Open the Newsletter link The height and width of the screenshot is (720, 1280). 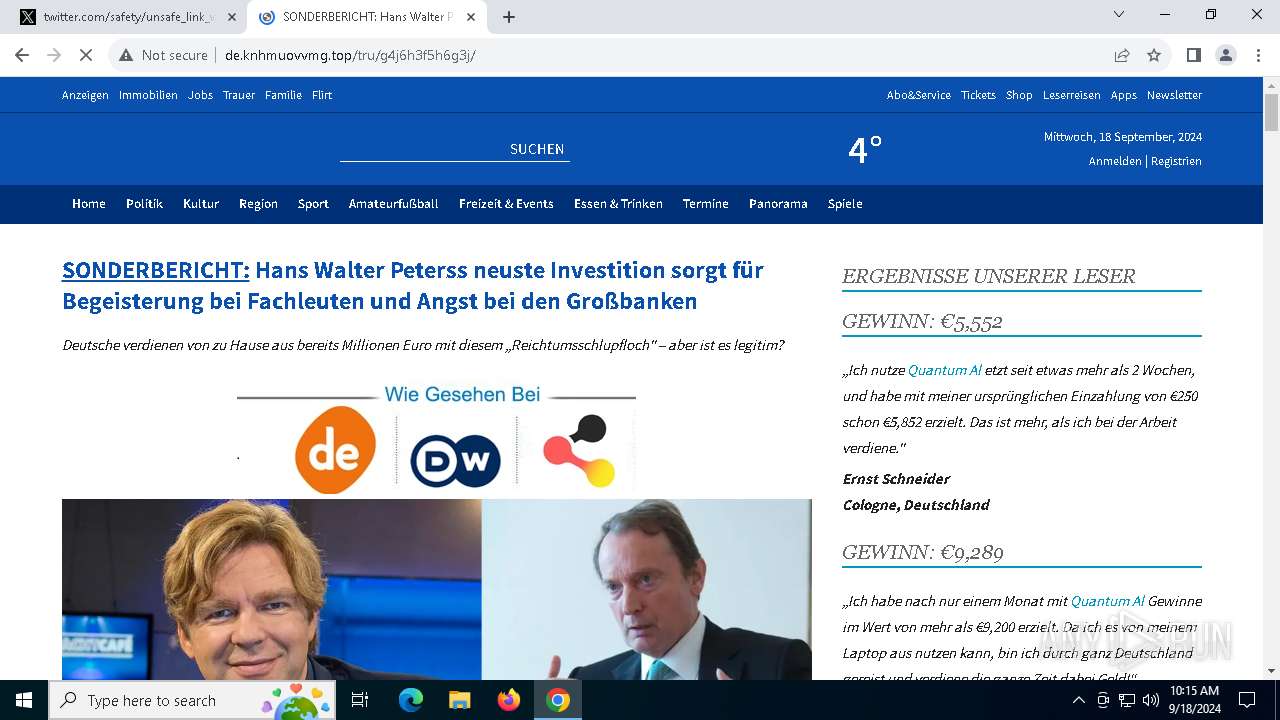point(1174,95)
